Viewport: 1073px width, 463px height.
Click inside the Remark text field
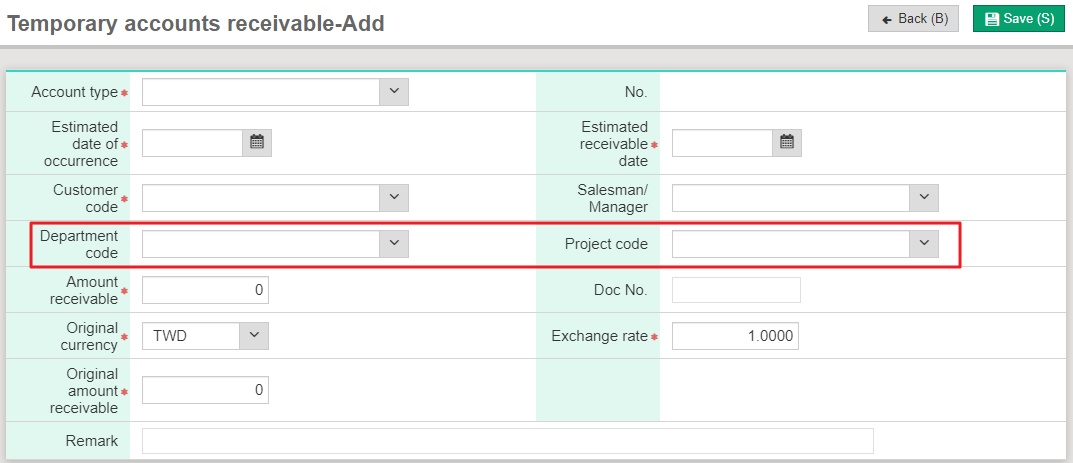click(x=507, y=441)
